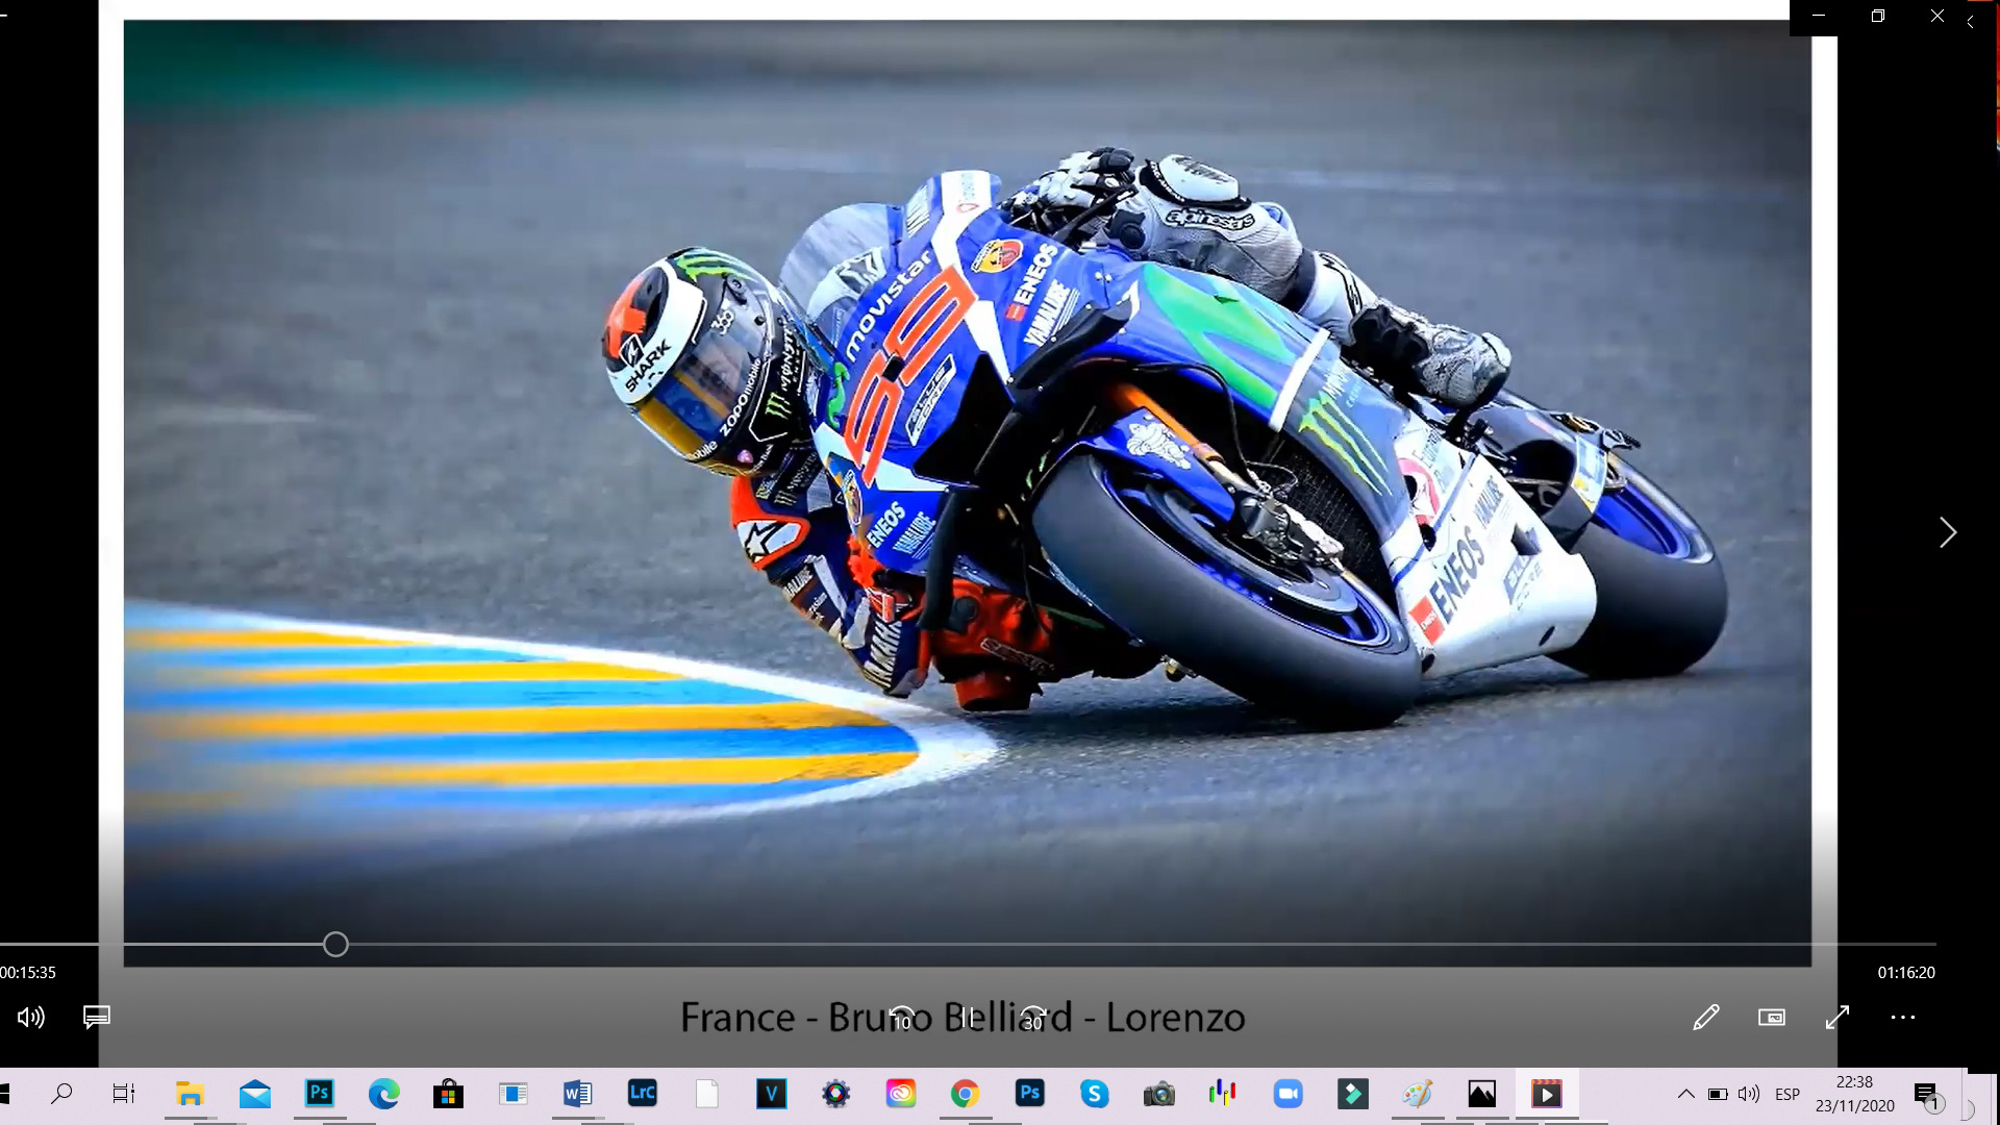Click the elapsed time 00:15:35

click(x=28, y=972)
